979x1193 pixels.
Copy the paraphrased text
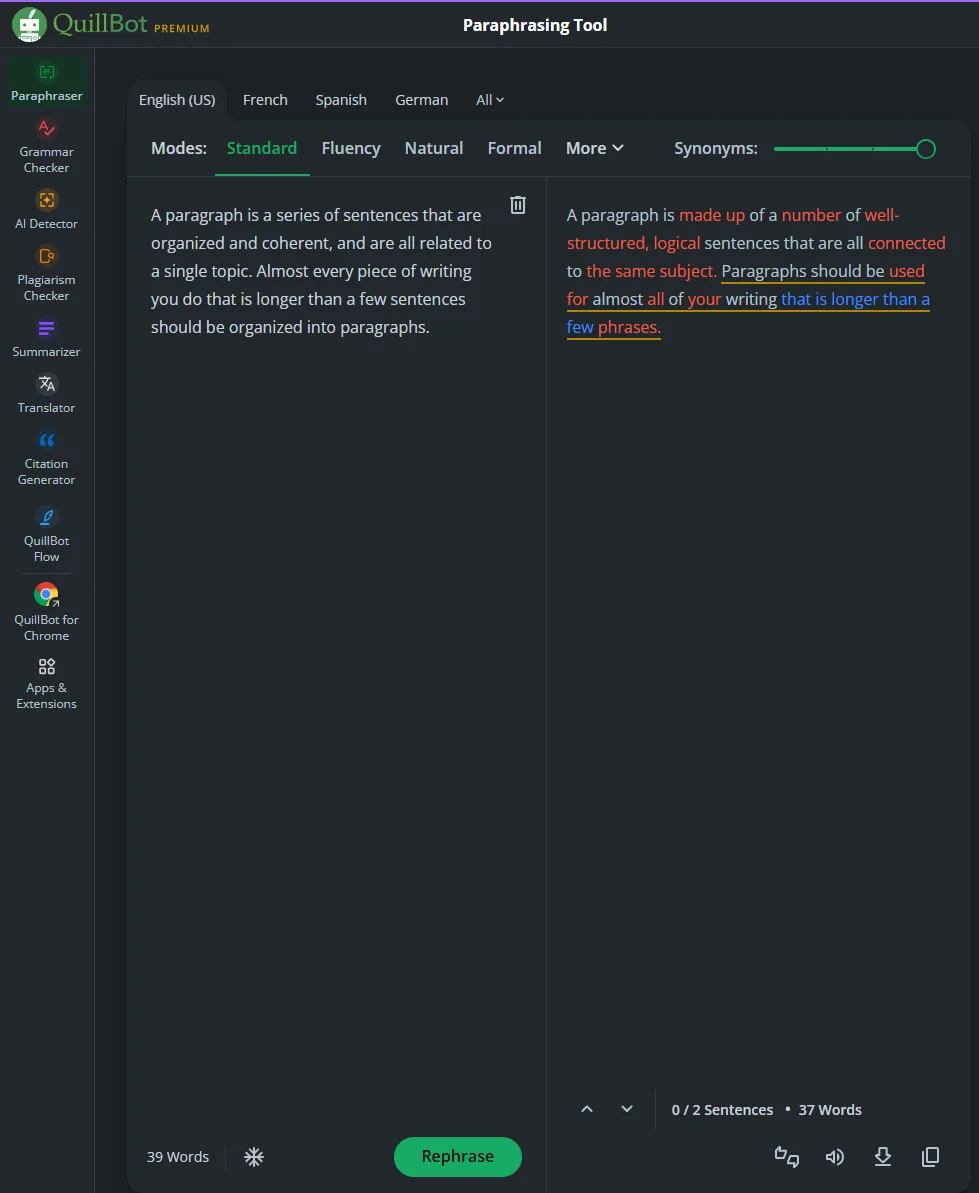pyautogui.click(x=930, y=1157)
